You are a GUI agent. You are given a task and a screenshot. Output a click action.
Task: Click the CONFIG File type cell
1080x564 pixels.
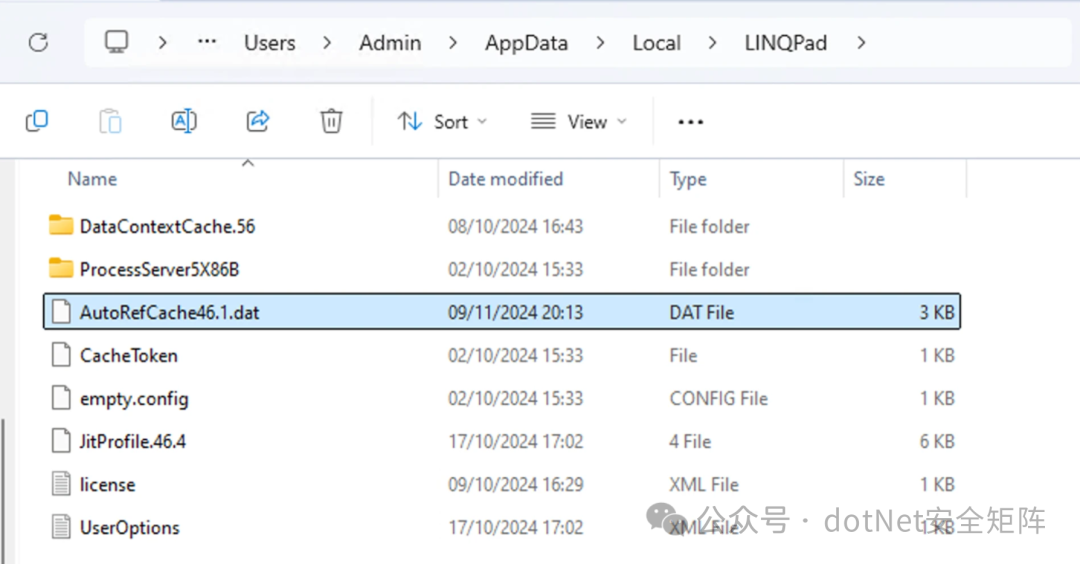pos(718,399)
